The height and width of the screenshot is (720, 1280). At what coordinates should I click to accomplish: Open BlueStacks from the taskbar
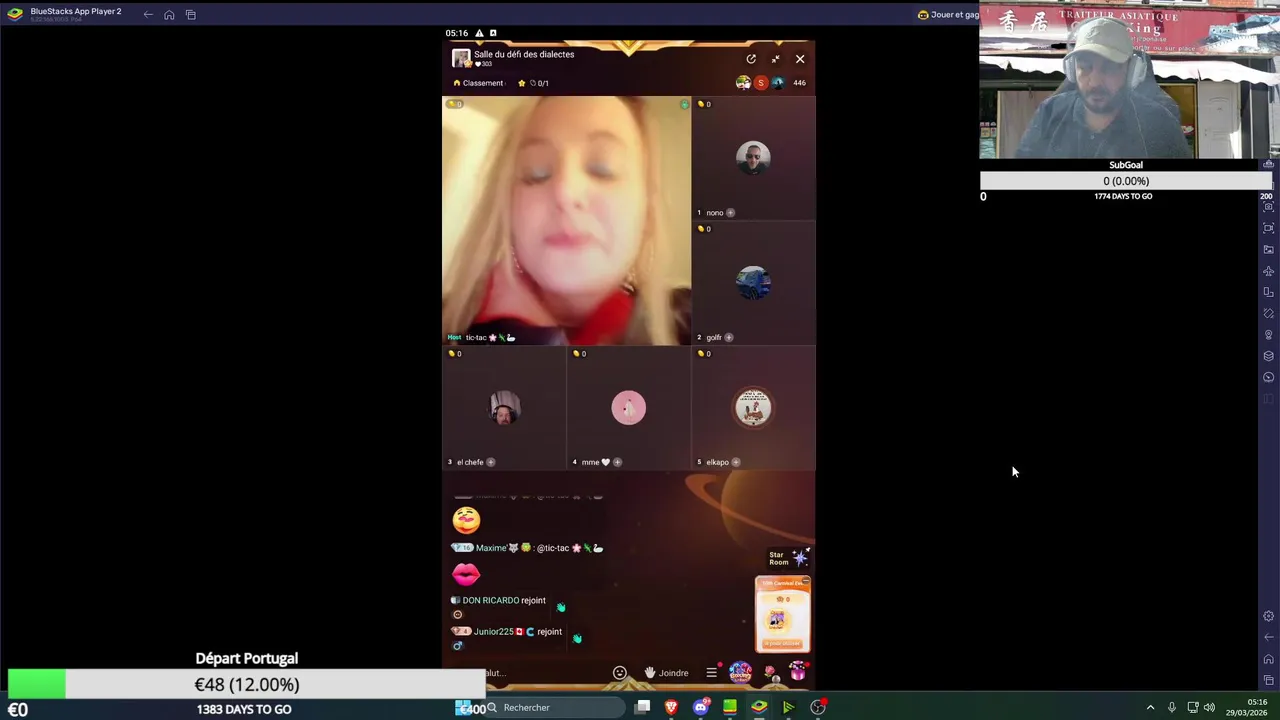click(x=759, y=708)
